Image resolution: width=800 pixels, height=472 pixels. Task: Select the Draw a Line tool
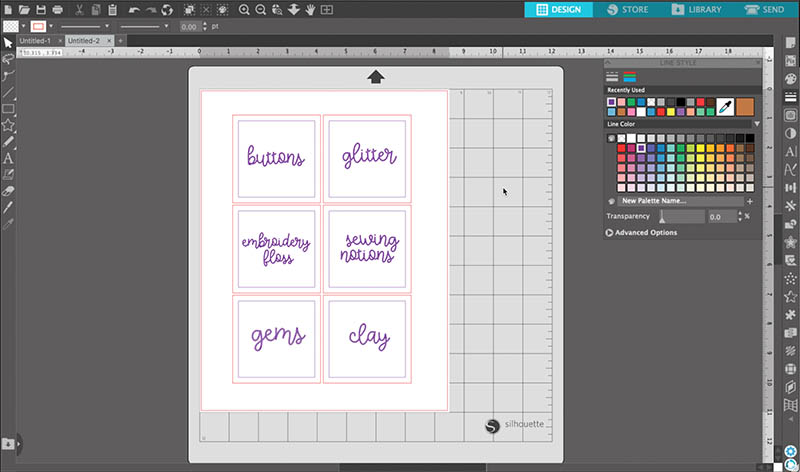pyautogui.click(x=8, y=92)
